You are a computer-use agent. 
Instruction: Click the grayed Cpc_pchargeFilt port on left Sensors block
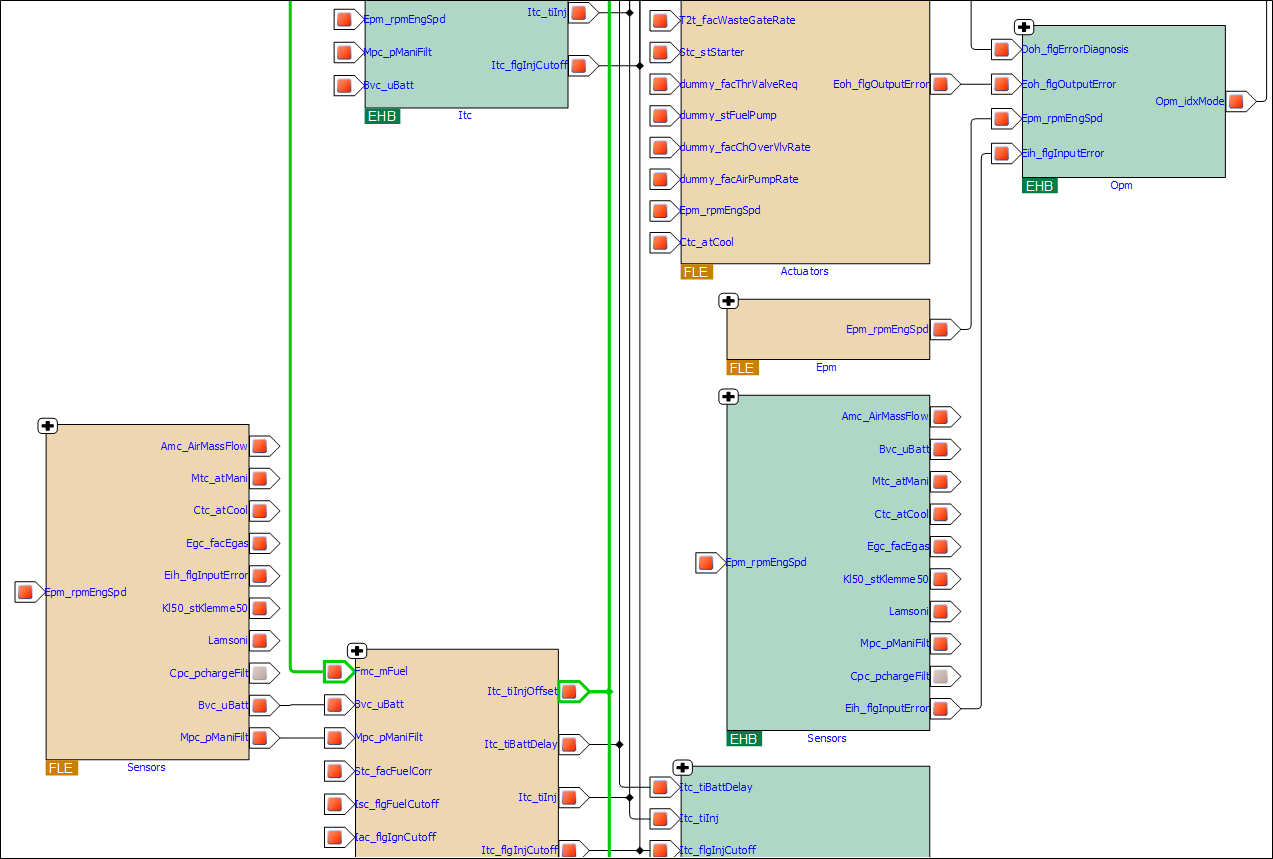263,673
